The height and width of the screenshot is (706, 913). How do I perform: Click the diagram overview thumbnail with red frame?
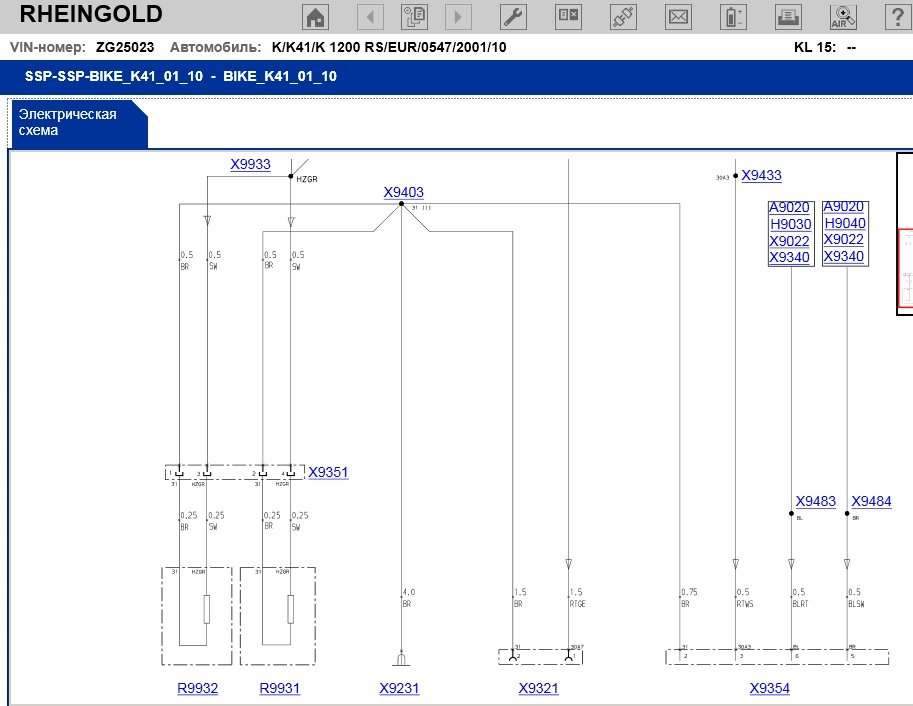pyautogui.click(x=905, y=268)
